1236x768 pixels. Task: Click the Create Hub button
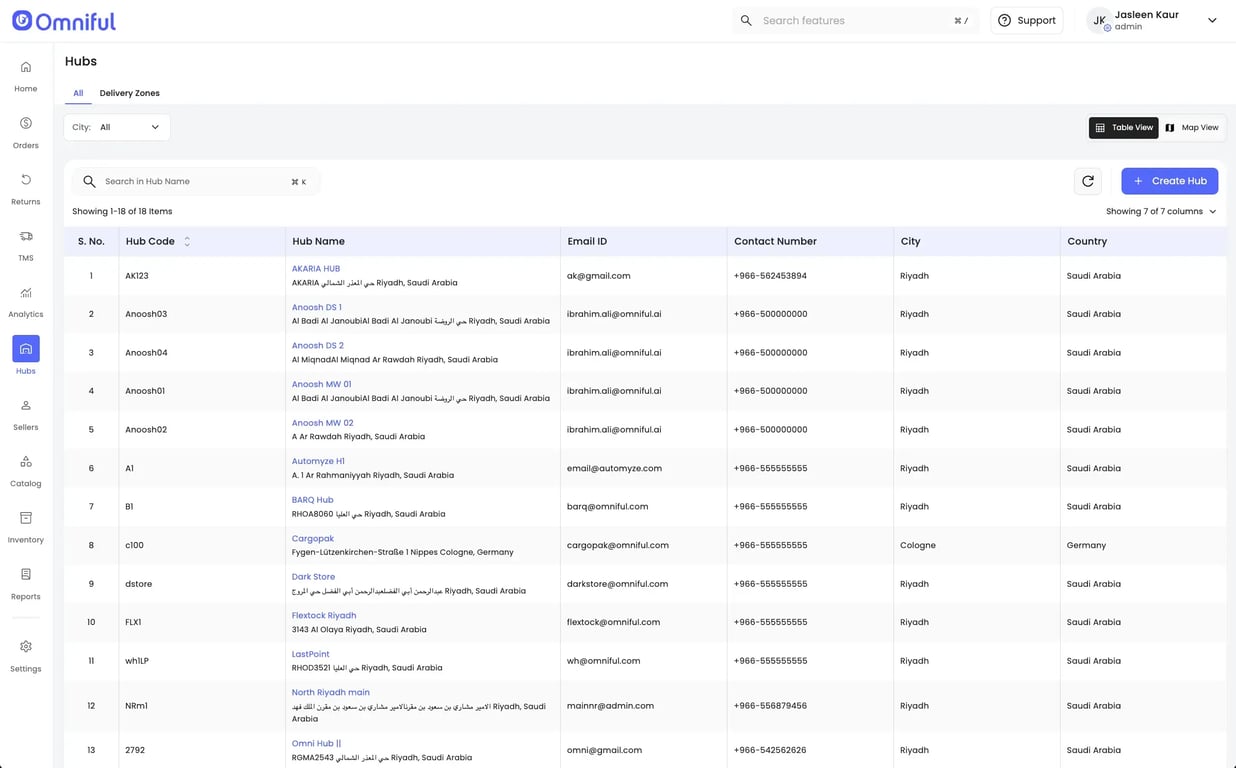click(1169, 181)
